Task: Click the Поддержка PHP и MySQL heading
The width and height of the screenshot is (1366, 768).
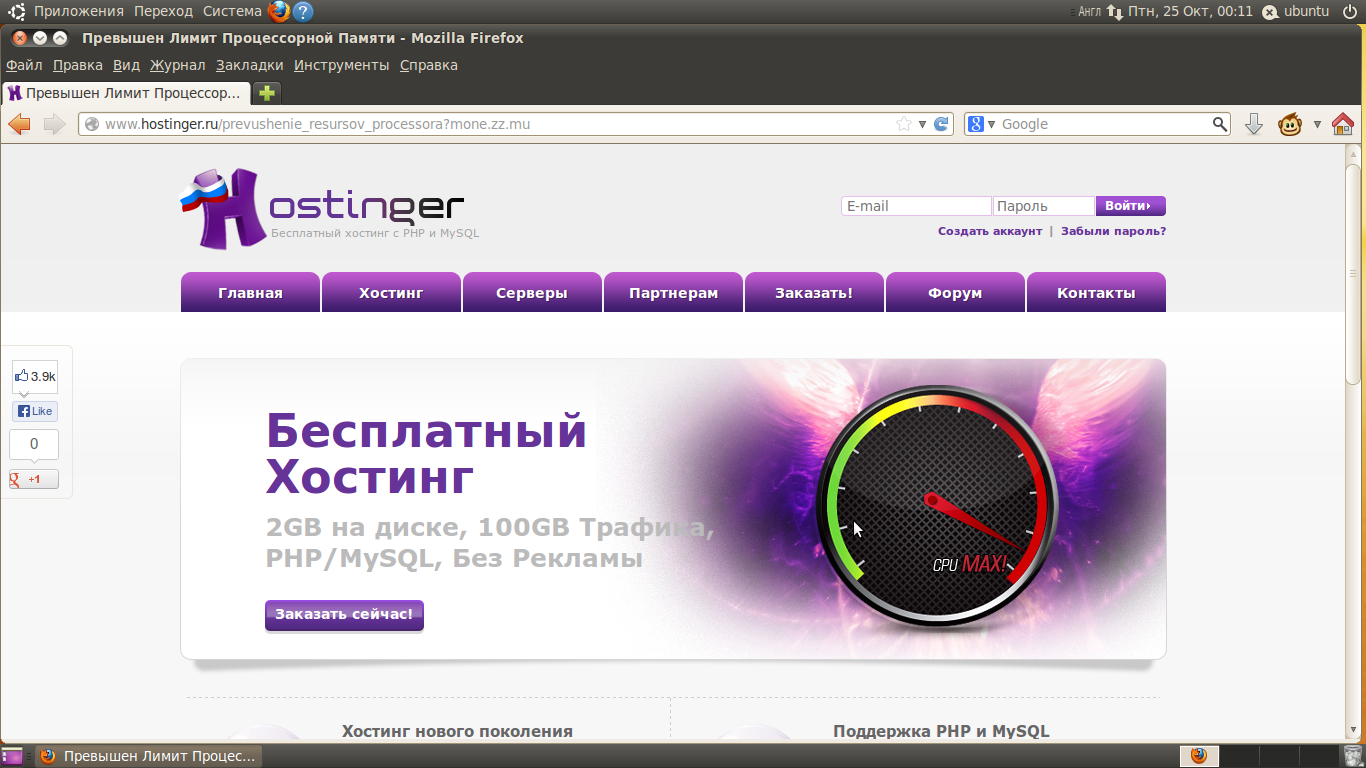Action: pyautogui.click(x=941, y=731)
